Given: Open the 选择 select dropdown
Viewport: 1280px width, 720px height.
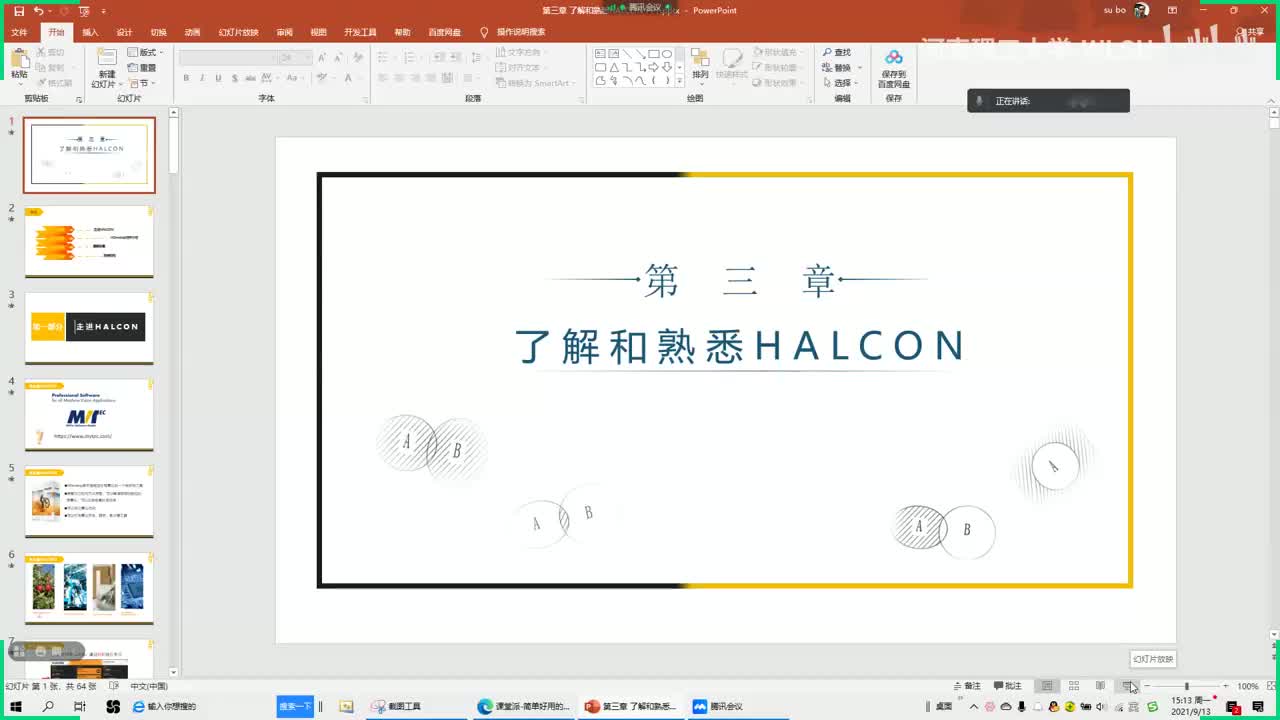Looking at the screenshot, I should (841, 83).
